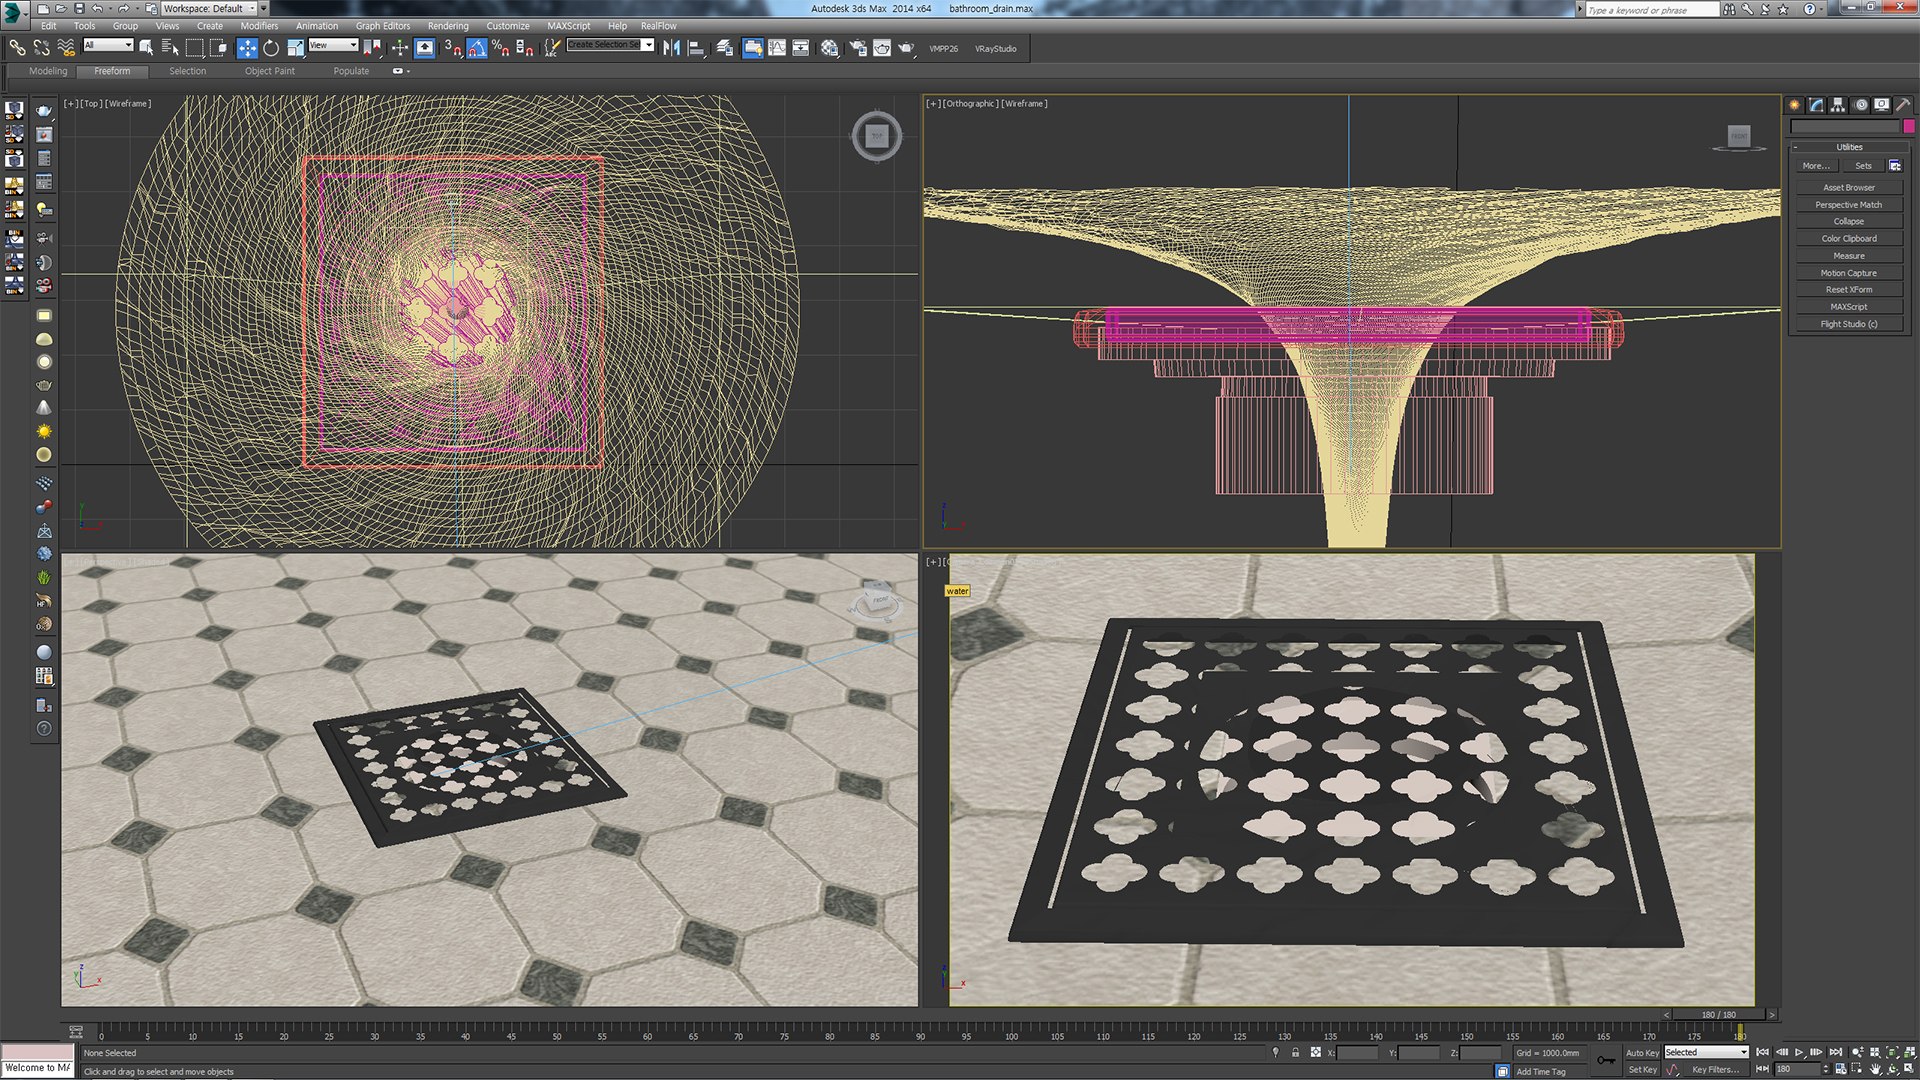The image size is (1920, 1080).
Task: Toggle the Selection Lock padlock
Action: pyautogui.click(x=1295, y=1052)
